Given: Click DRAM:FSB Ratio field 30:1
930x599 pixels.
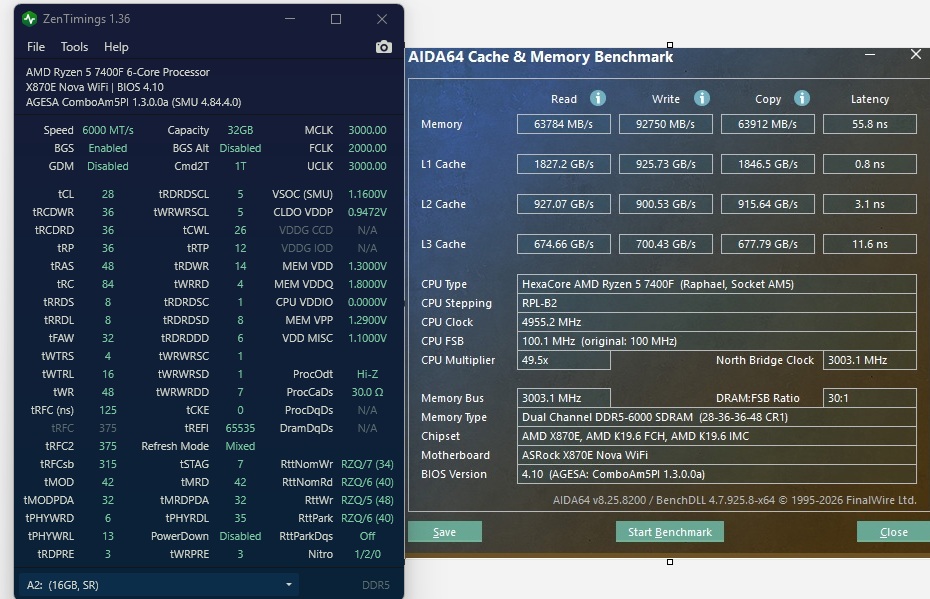Looking at the screenshot, I should coord(870,398).
